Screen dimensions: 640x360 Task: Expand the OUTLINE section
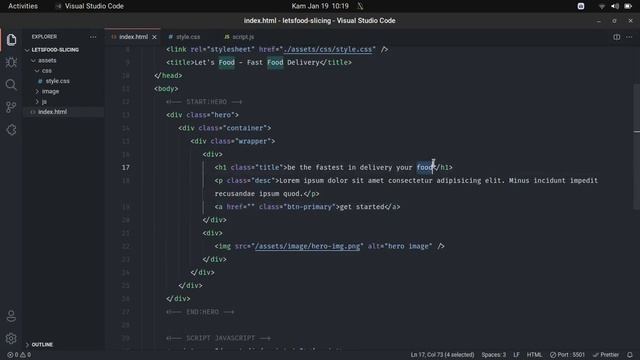(42, 344)
